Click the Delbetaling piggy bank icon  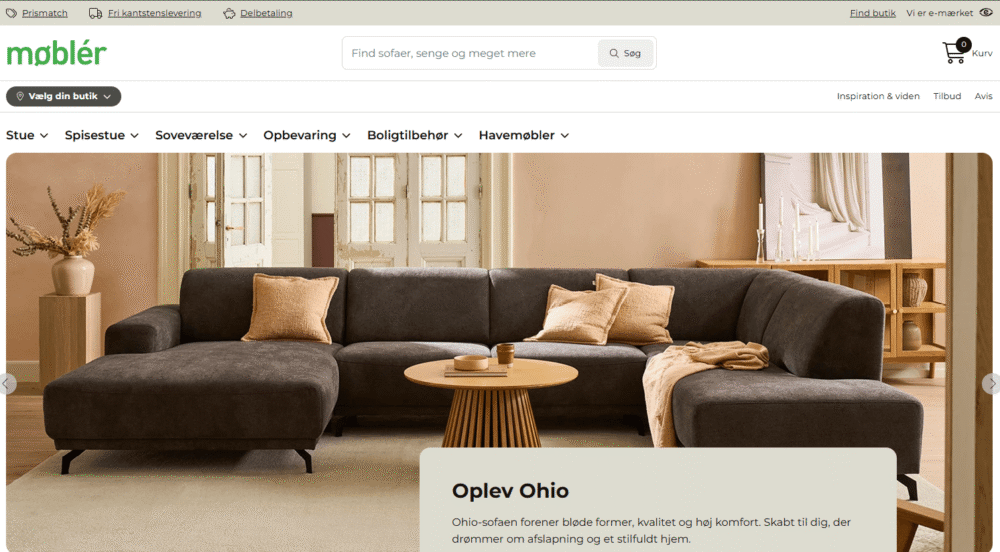coord(229,13)
